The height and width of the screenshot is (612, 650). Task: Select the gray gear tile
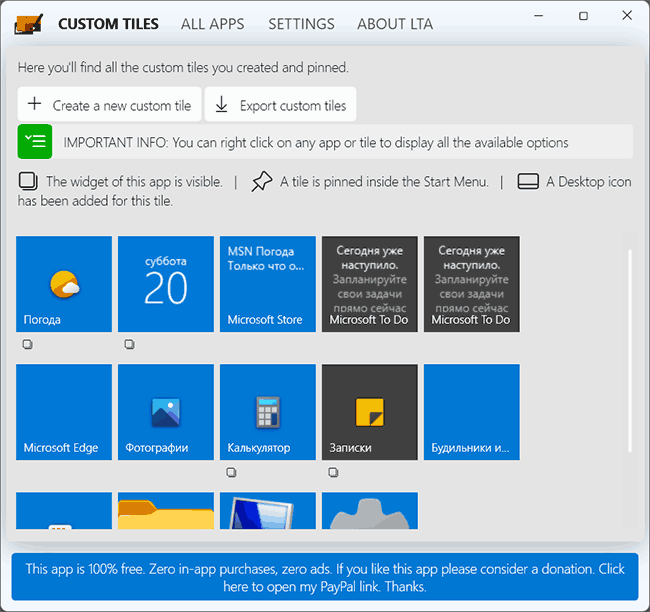point(370,511)
